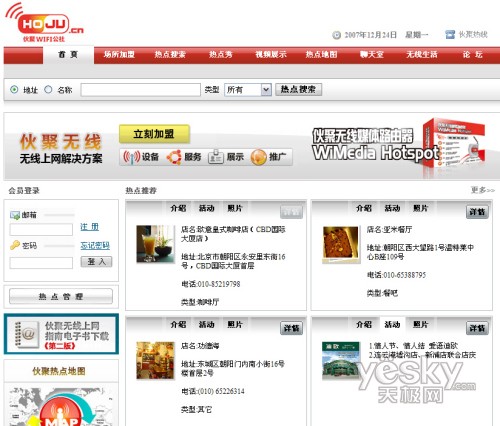Open the coffee shop drink thumbnail
Screen dimensions: 500x426
point(155,244)
